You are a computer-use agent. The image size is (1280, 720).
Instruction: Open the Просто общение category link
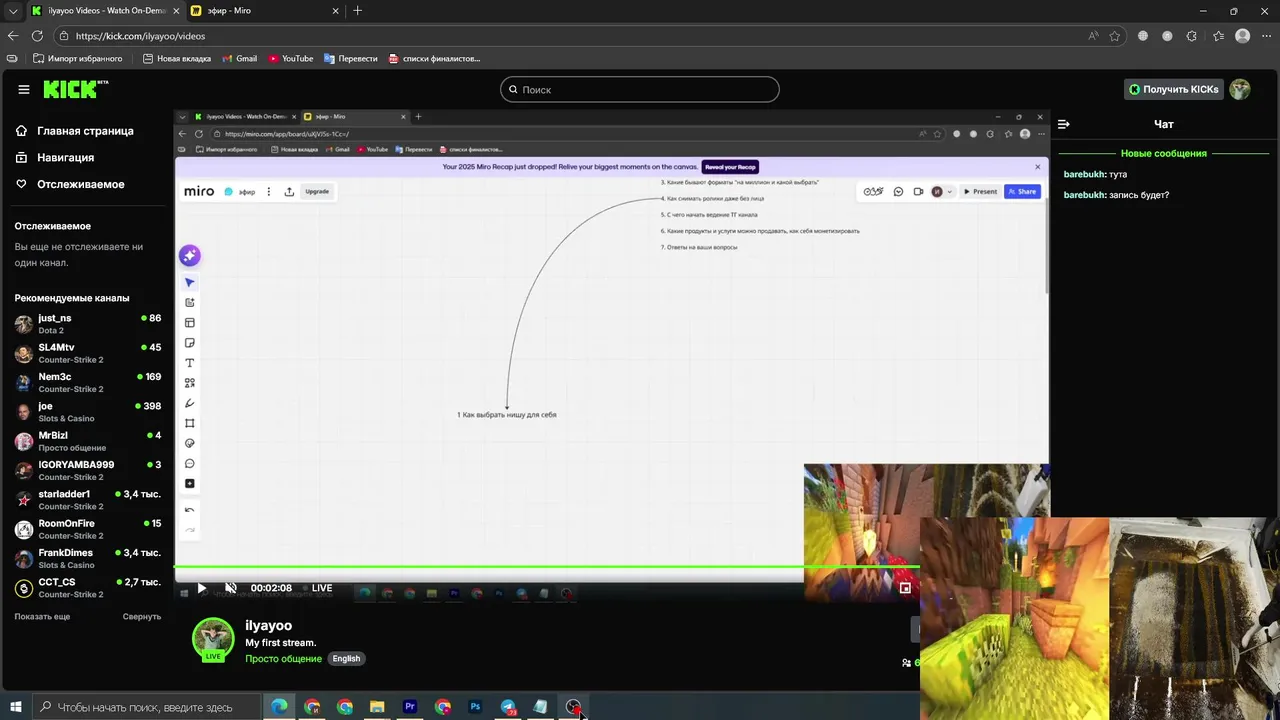284,659
